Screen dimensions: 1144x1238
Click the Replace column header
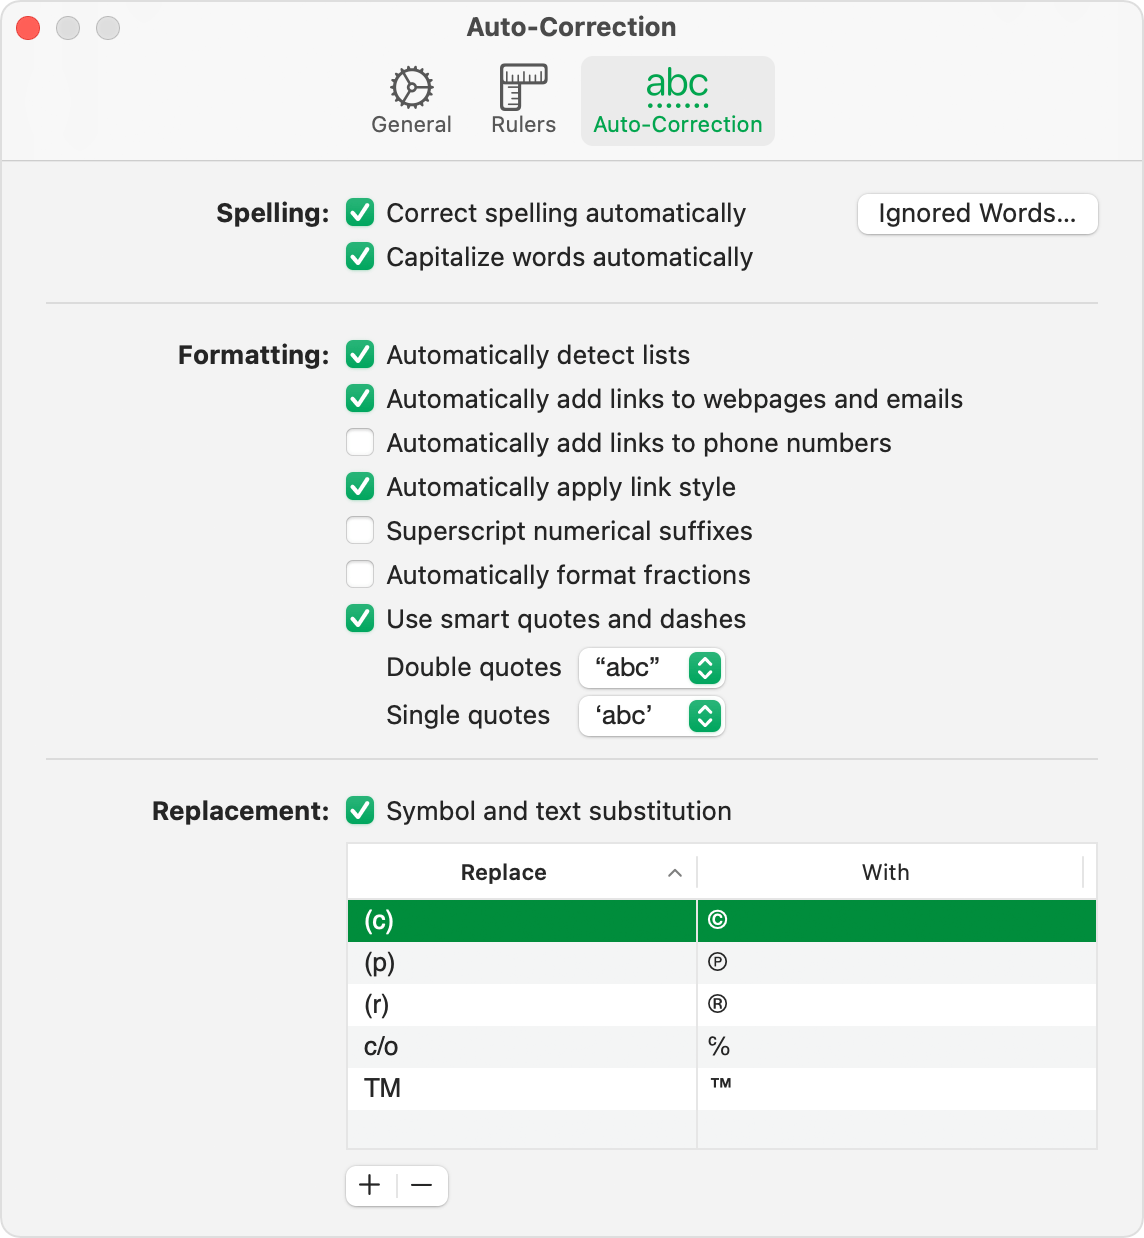coord(504,872)
